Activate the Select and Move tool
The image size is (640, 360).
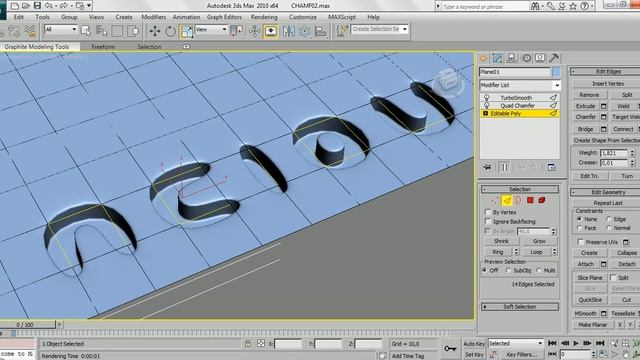[155, 31]
